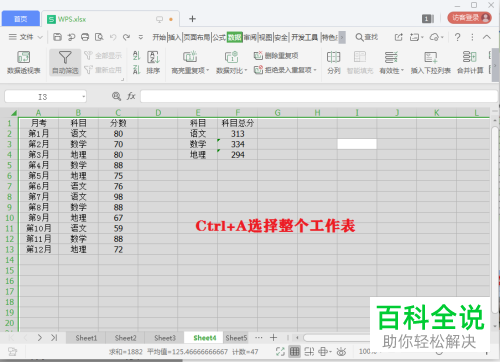Click the 重新应用 reapply filter button

(103, 70)
